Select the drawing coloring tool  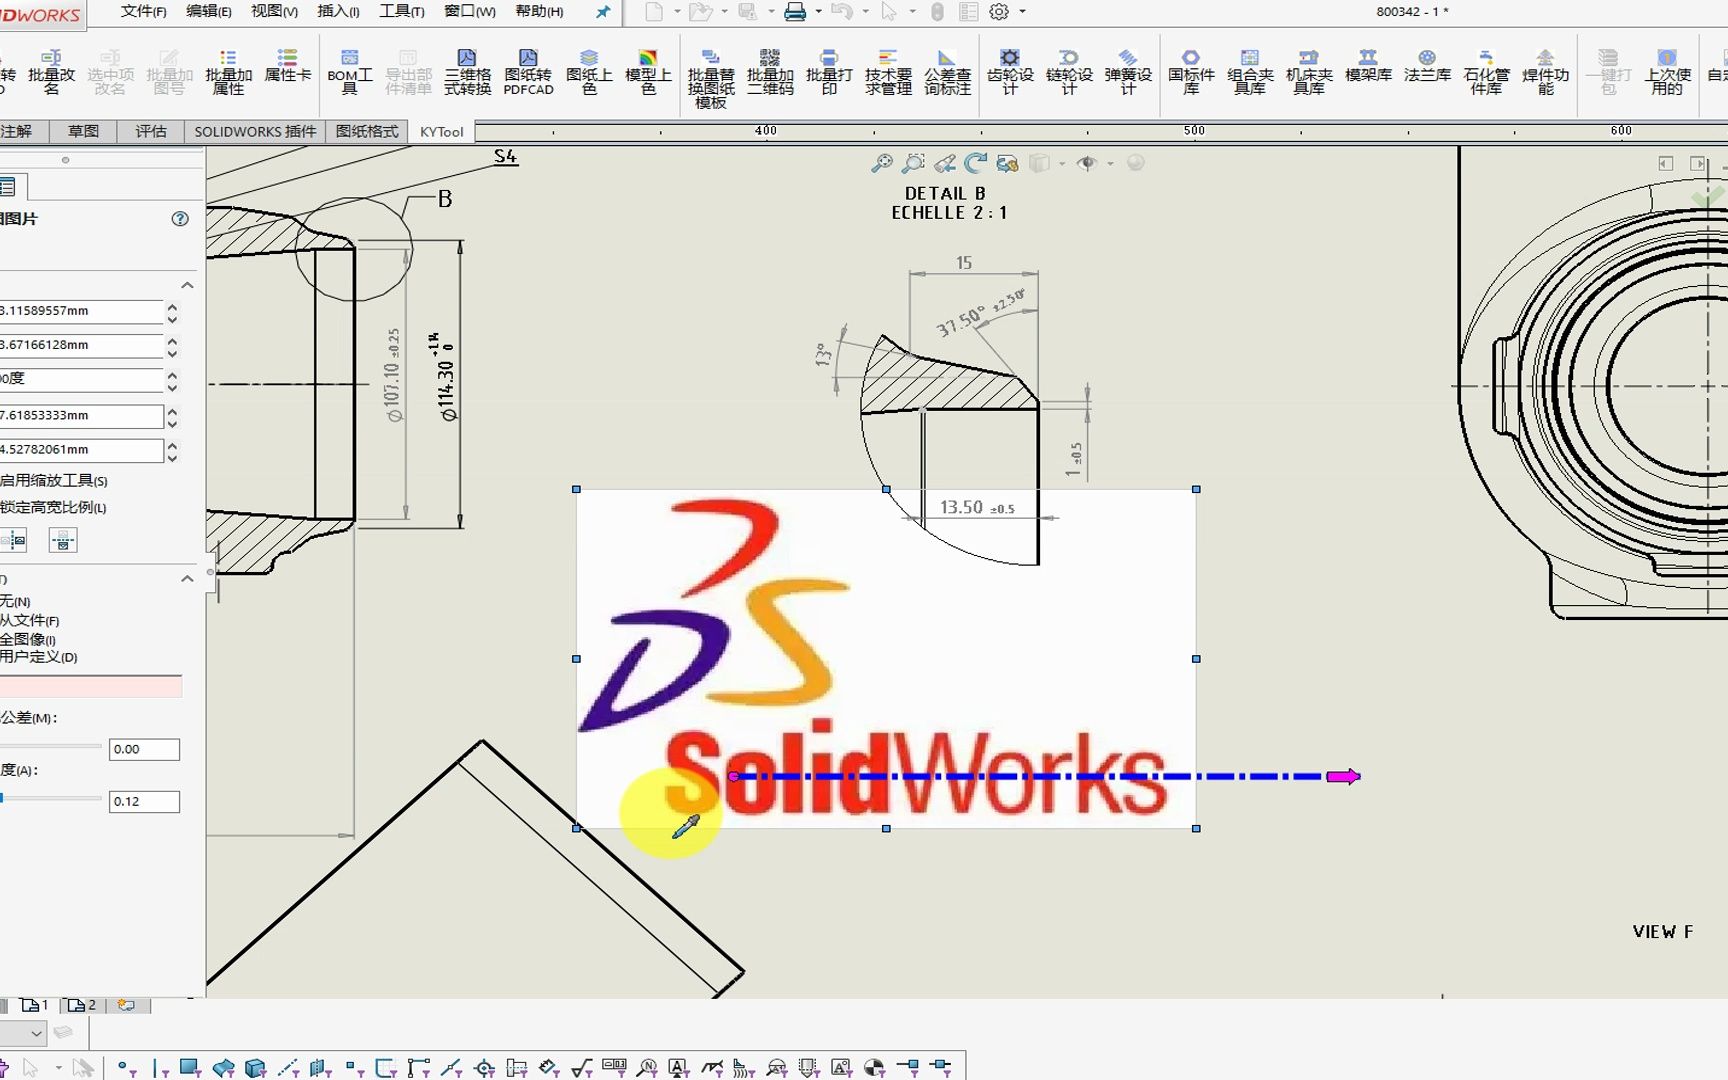click(589, 71)
